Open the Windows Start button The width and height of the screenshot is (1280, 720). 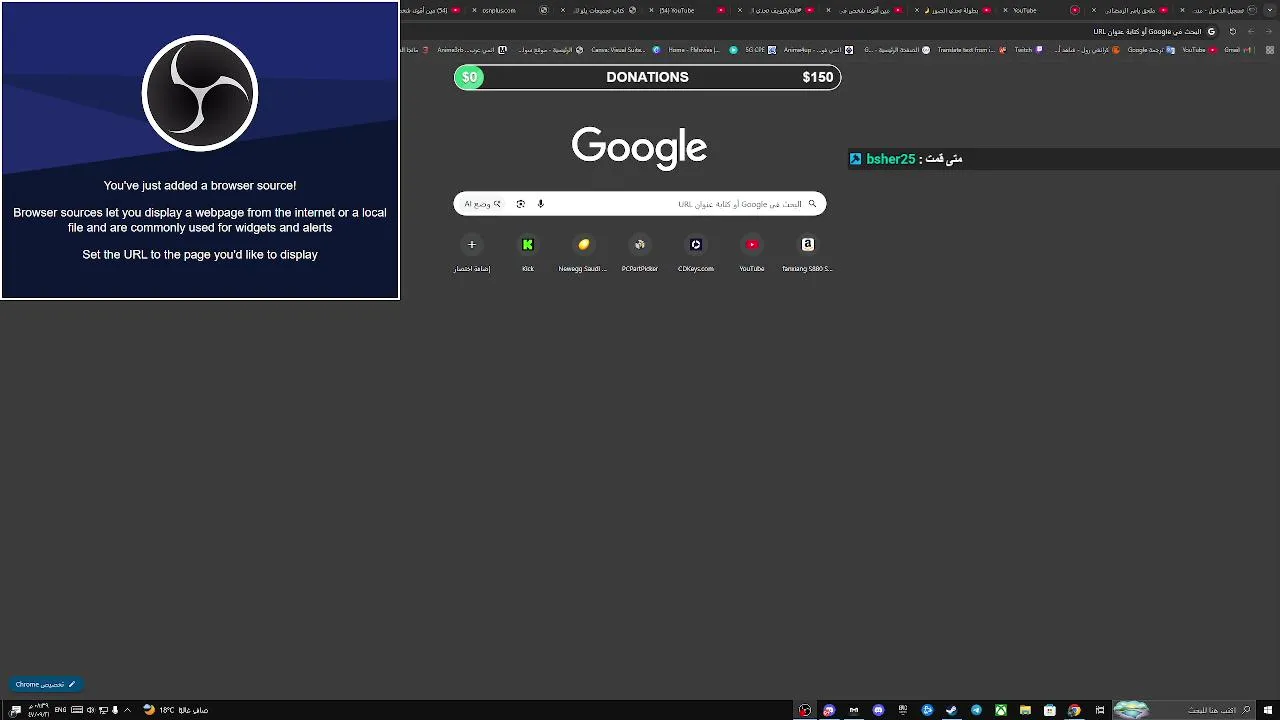click(x=1268, y=710)
